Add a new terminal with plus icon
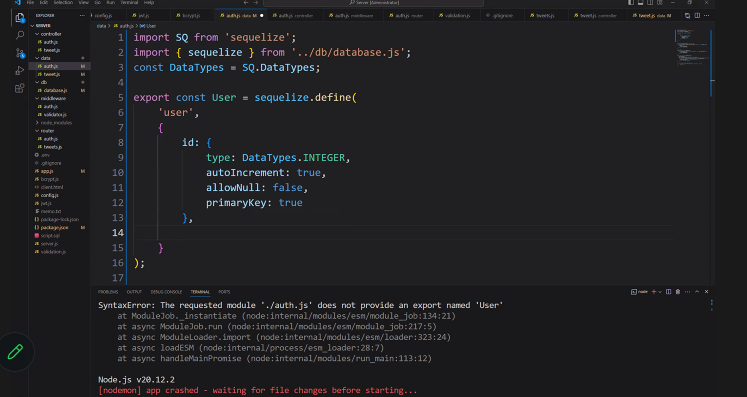The height and width of the screenshot is (397, 747). pos(654,292)
